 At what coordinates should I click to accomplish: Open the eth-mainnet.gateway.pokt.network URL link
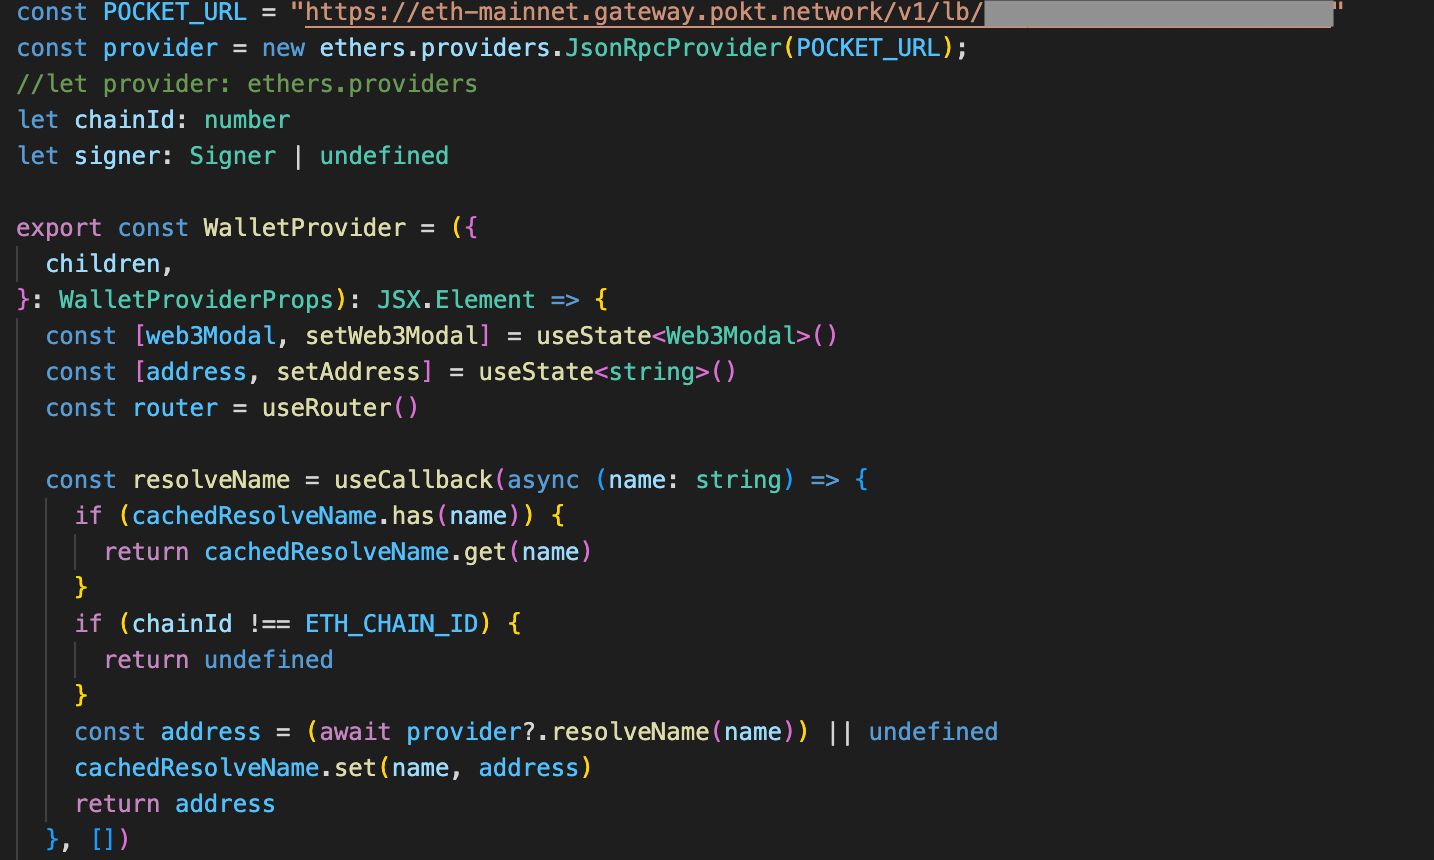coord(818,12)
